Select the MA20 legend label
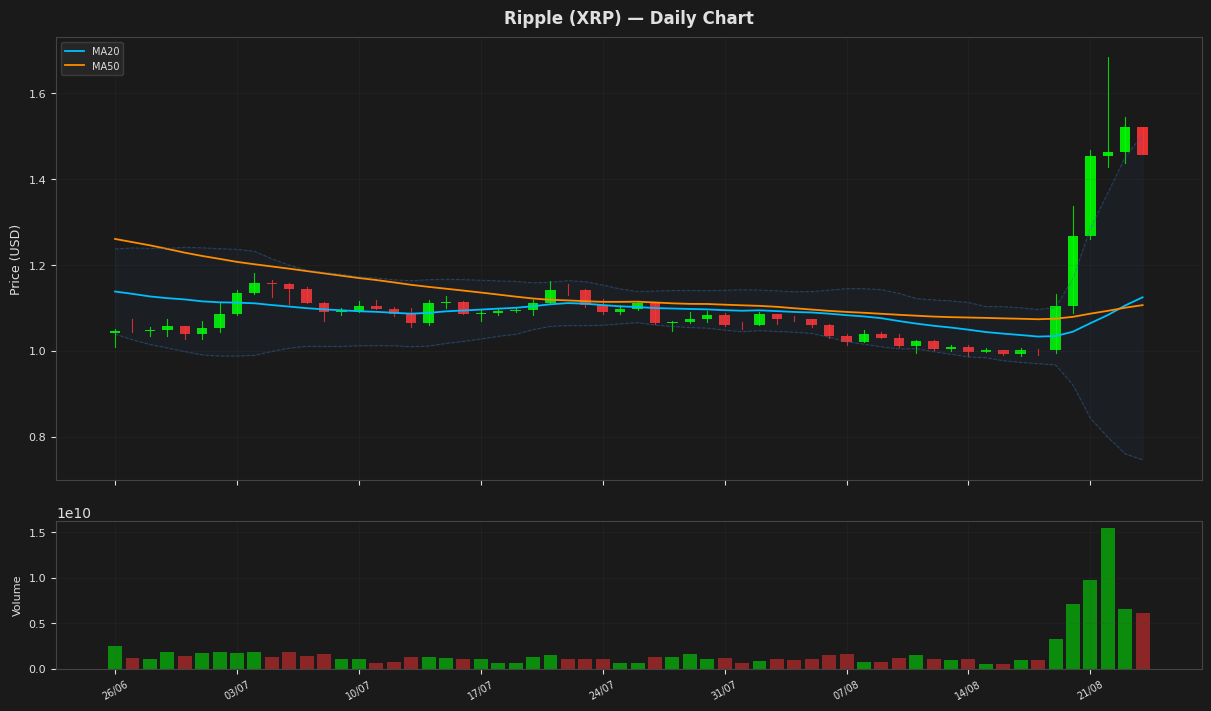This screenshot has height=711, width=1211. click(105, 52)
